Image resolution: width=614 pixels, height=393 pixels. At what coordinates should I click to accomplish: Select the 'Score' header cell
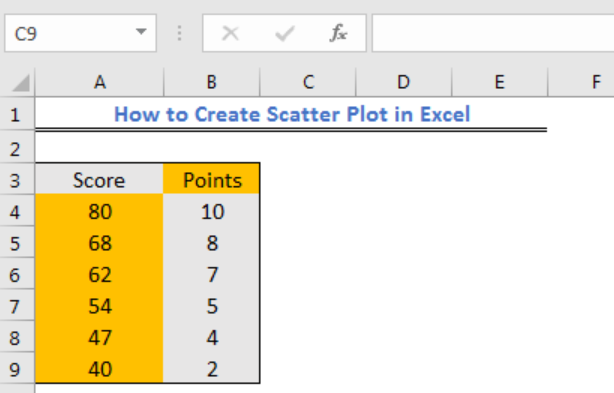(99, 179)
